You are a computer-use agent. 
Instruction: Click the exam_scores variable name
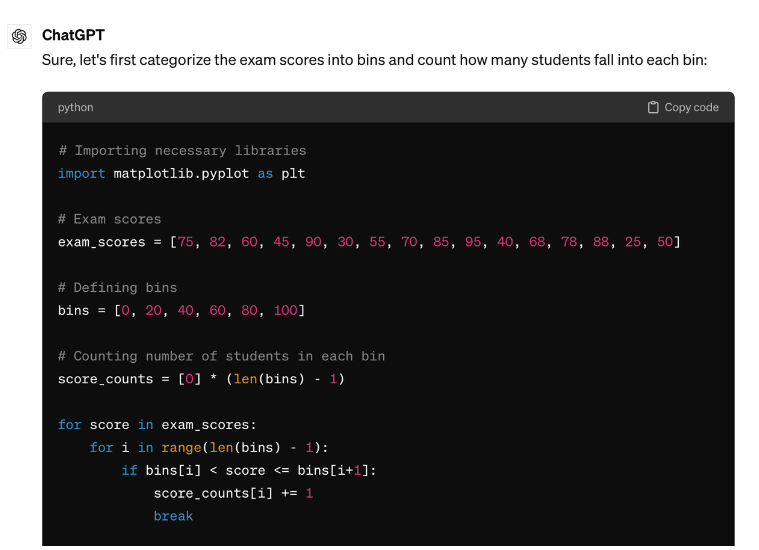pyautogui.click(x=102, y=242)
